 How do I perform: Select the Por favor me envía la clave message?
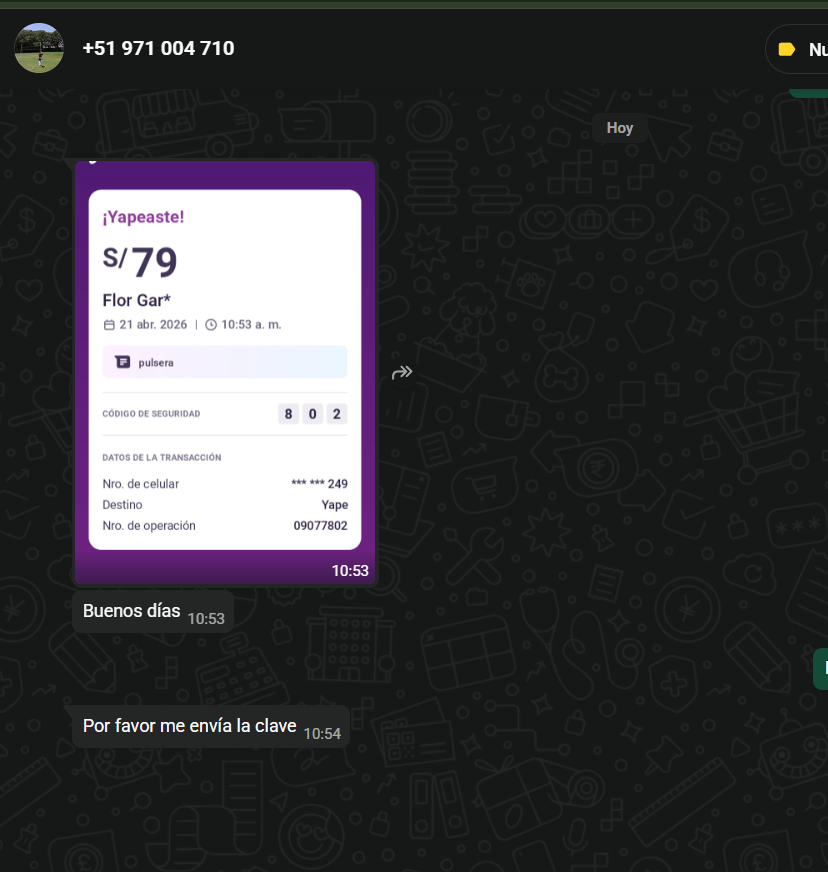click(211, 726)
